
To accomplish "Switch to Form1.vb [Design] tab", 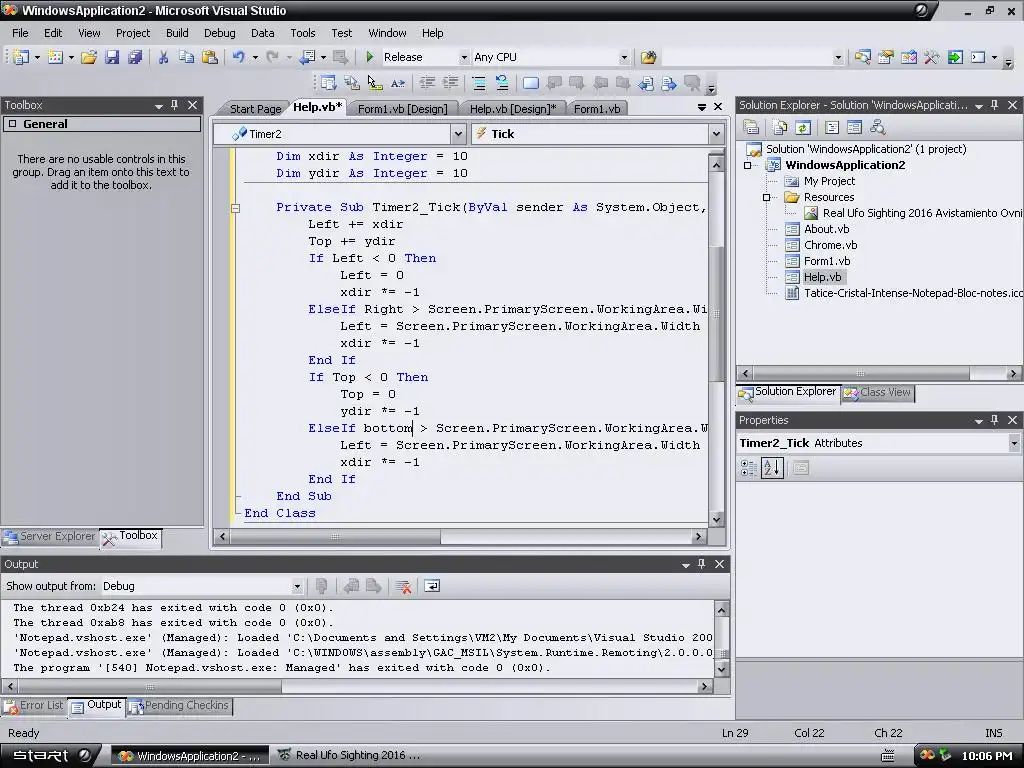I will click(x=402, y=109).
